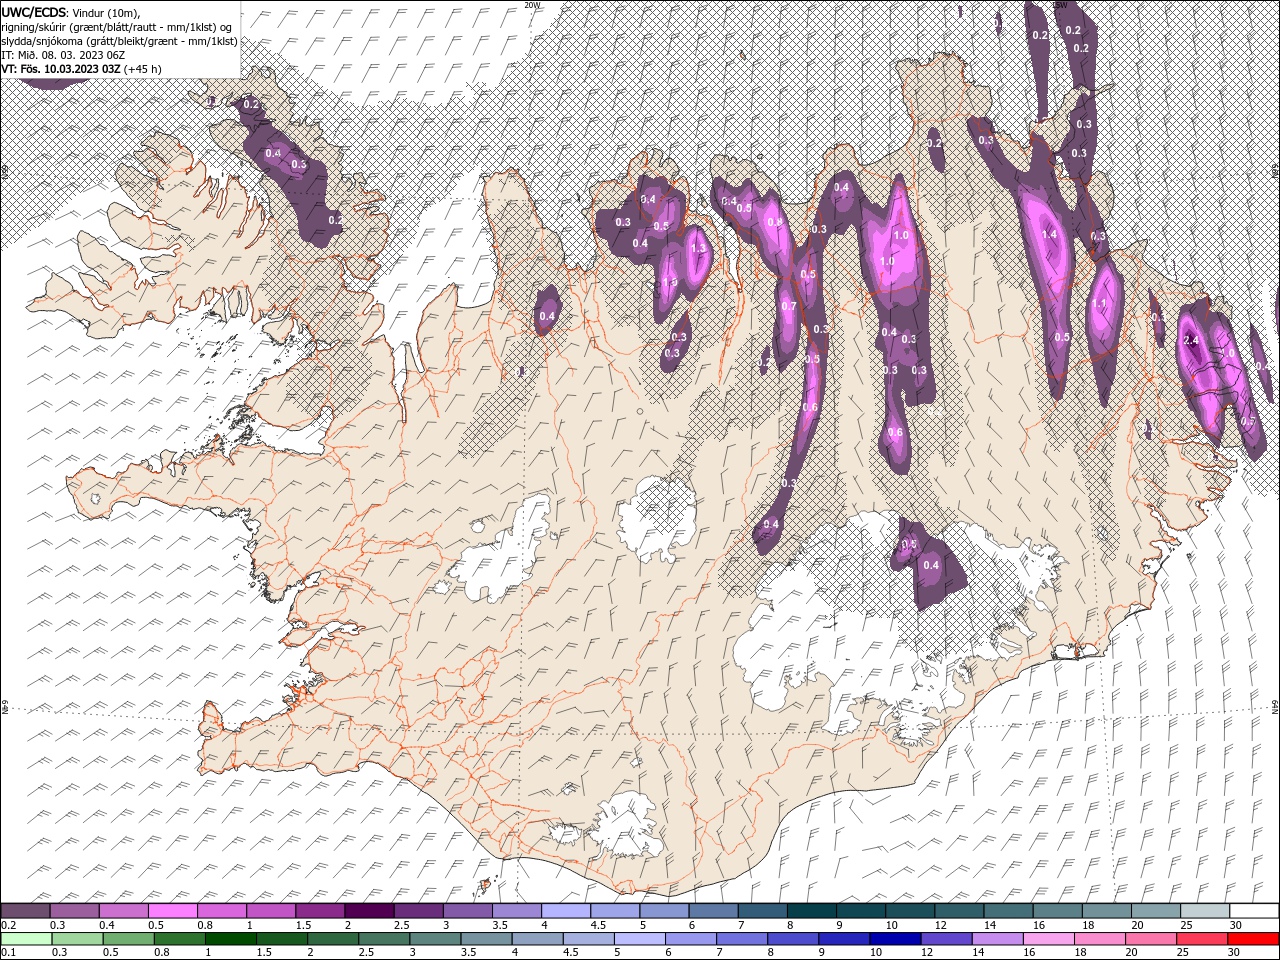Click the '12' label in the snow legend row
Viewport: 1280px width, 960px height.
pyautogui.click(x=940, y=925)
